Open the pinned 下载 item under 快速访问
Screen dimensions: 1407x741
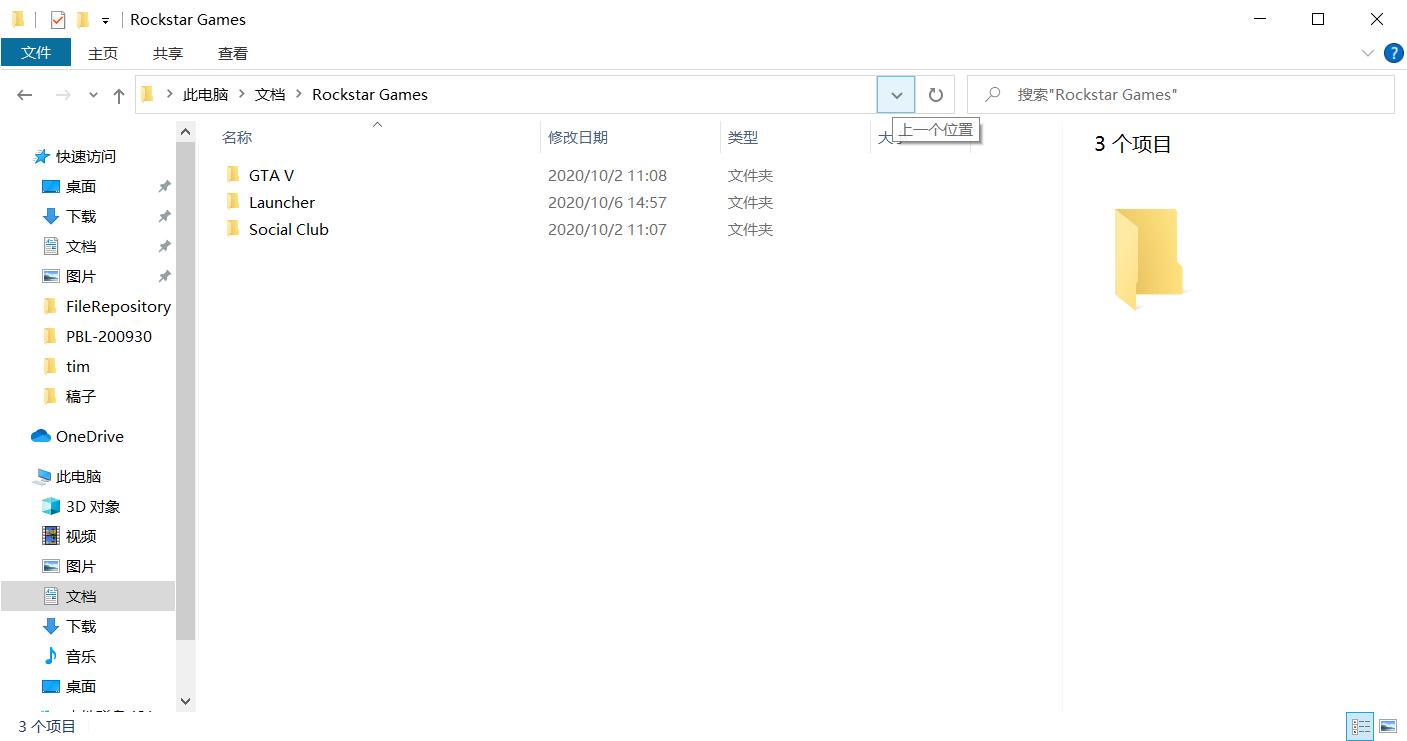pos(81,217)
